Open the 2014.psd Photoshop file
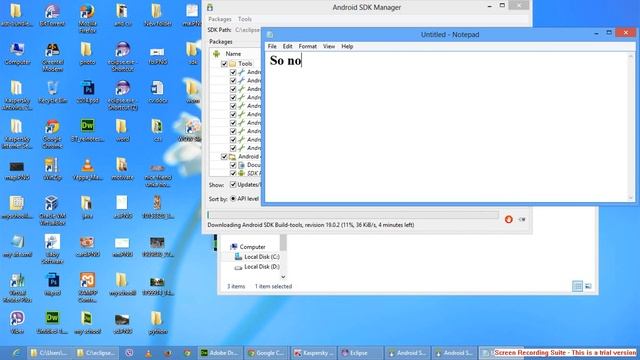This screenshot has width=640, height=360. click(x=87, y=92)
